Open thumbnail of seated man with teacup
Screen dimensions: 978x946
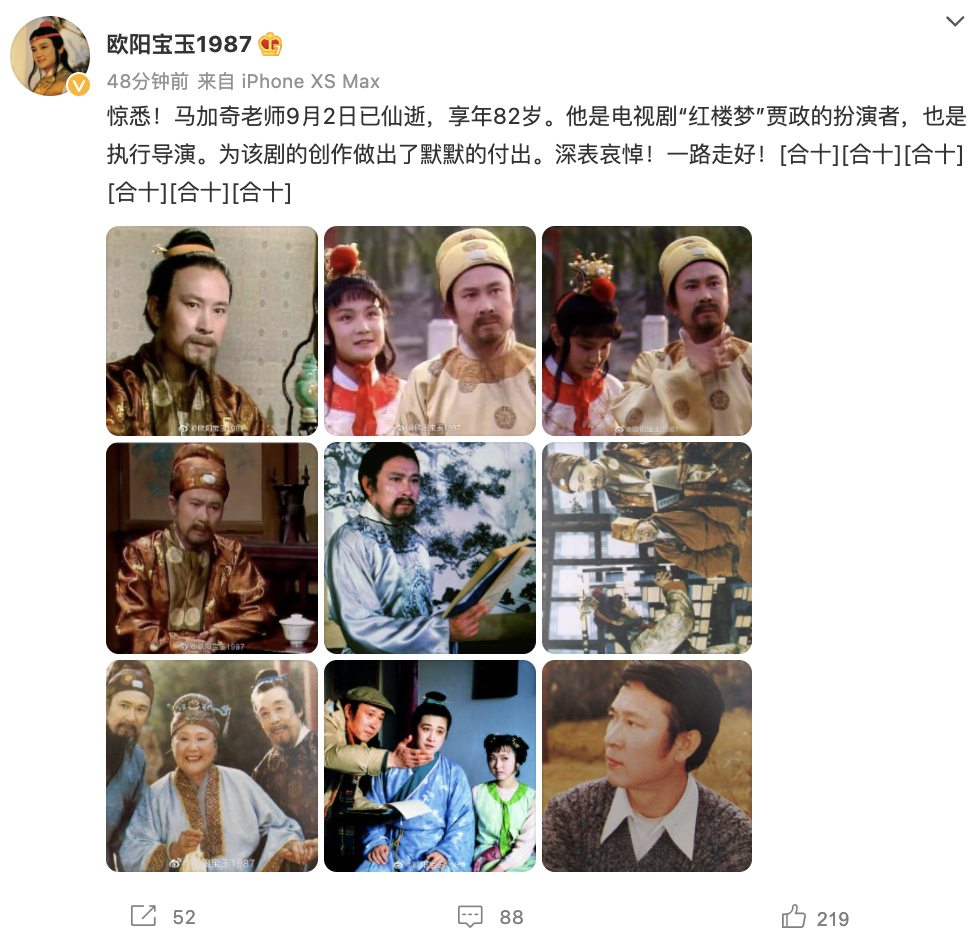212,548
